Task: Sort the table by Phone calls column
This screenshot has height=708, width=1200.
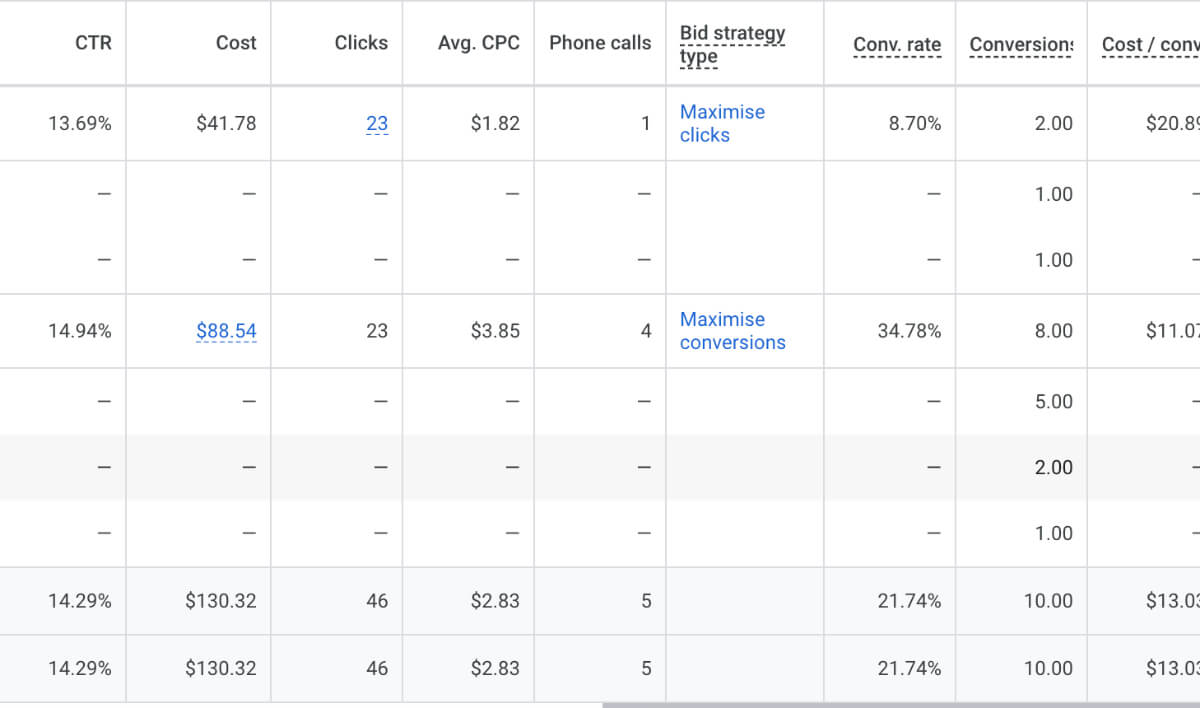Action: [599, 43]
